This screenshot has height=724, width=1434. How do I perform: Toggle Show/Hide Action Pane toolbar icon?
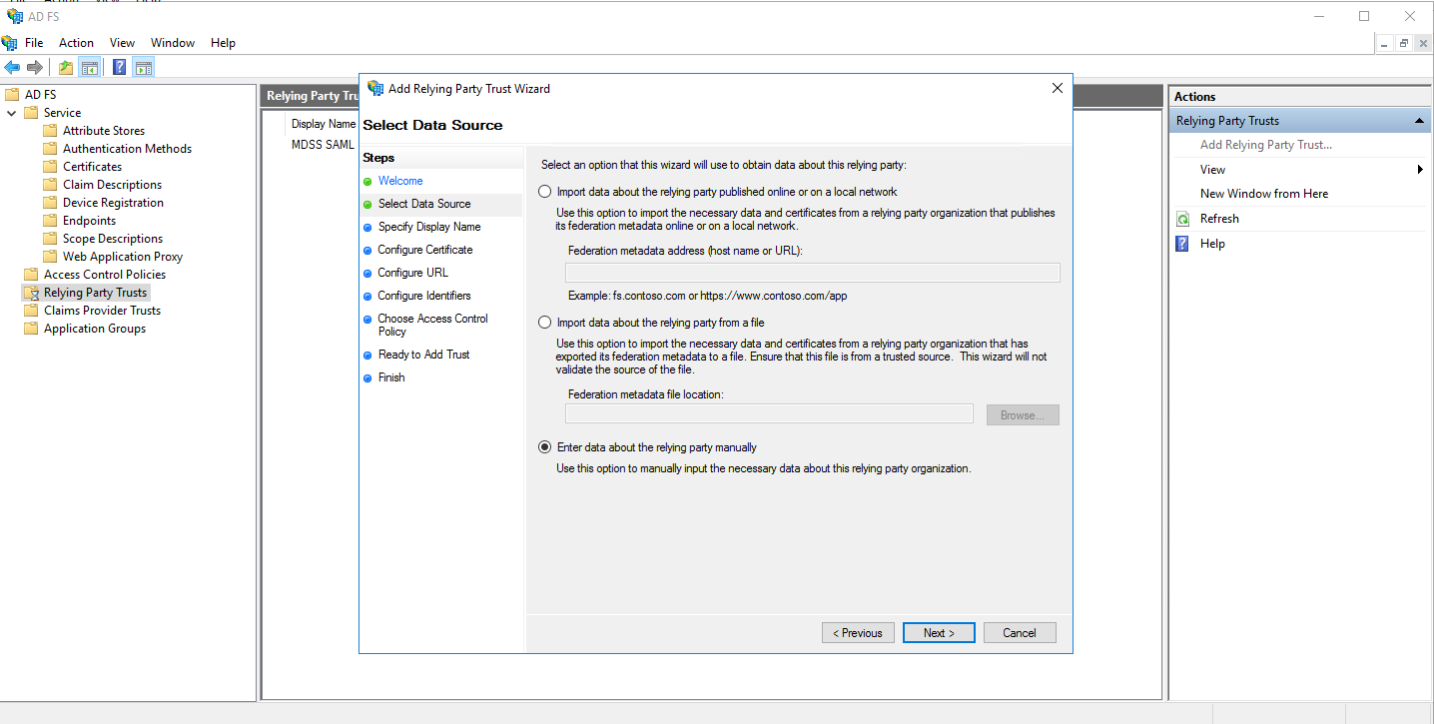tap(143, 68)
